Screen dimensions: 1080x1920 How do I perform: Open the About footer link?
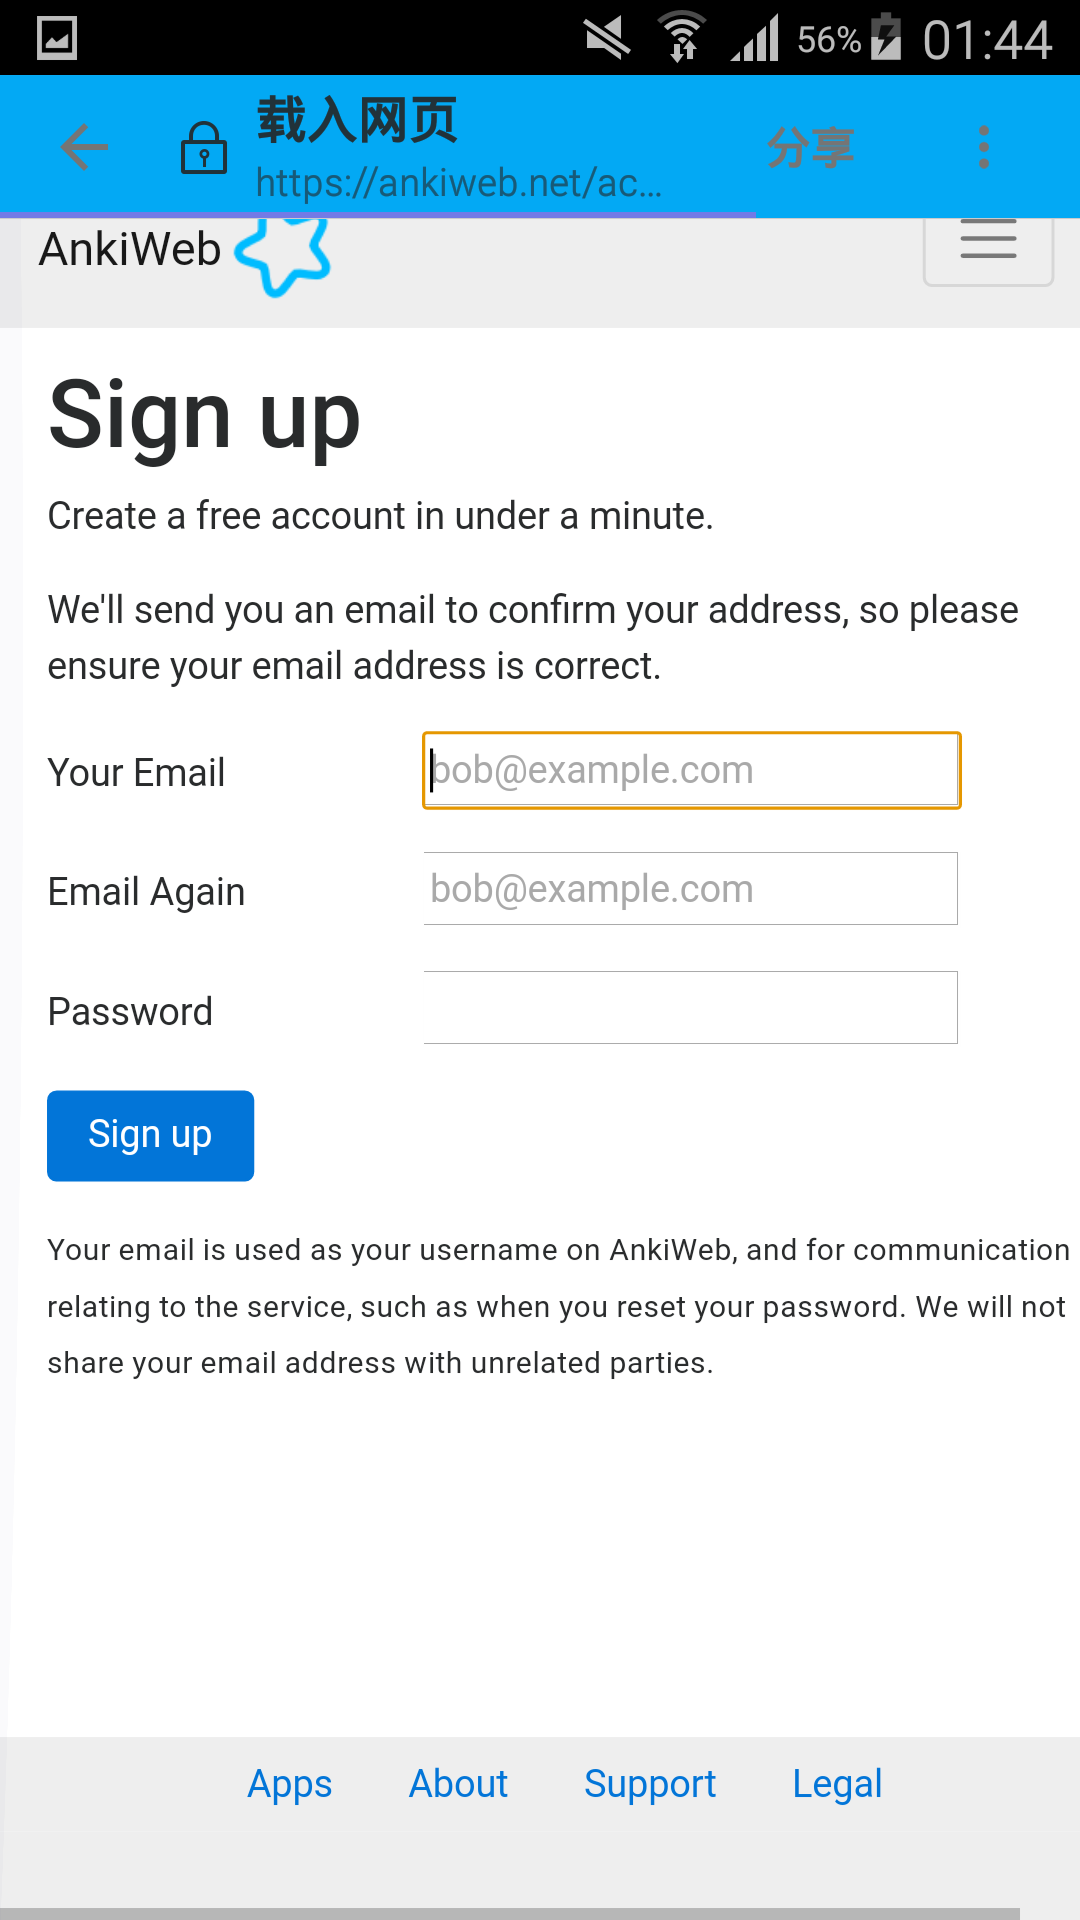(x=458, y=1785)
